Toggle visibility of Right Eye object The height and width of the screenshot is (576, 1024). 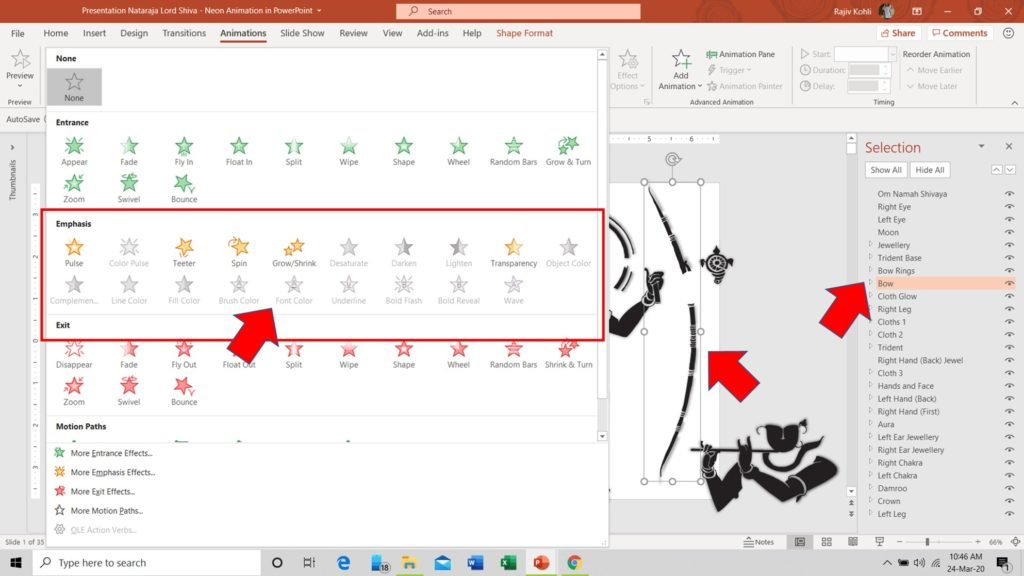click(x=1009, y=206)
